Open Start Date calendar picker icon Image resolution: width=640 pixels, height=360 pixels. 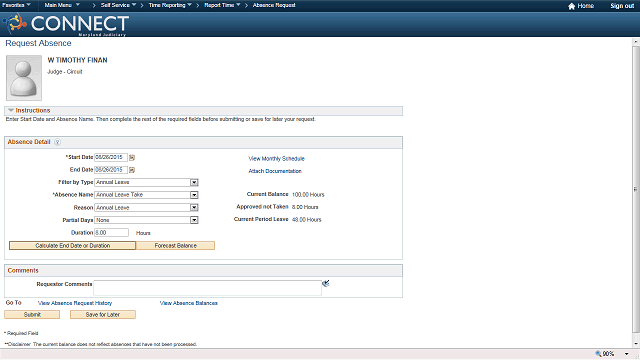[x=132, y=158]
